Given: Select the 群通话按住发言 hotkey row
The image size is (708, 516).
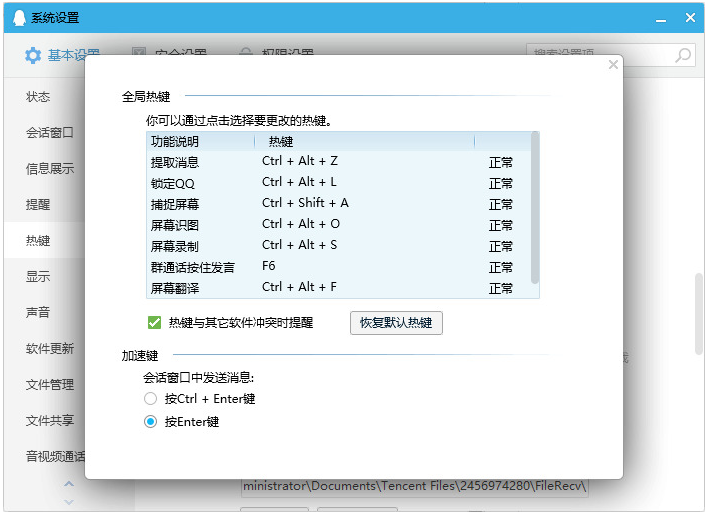Looking at the screenshot, I should tap(339, 267).
